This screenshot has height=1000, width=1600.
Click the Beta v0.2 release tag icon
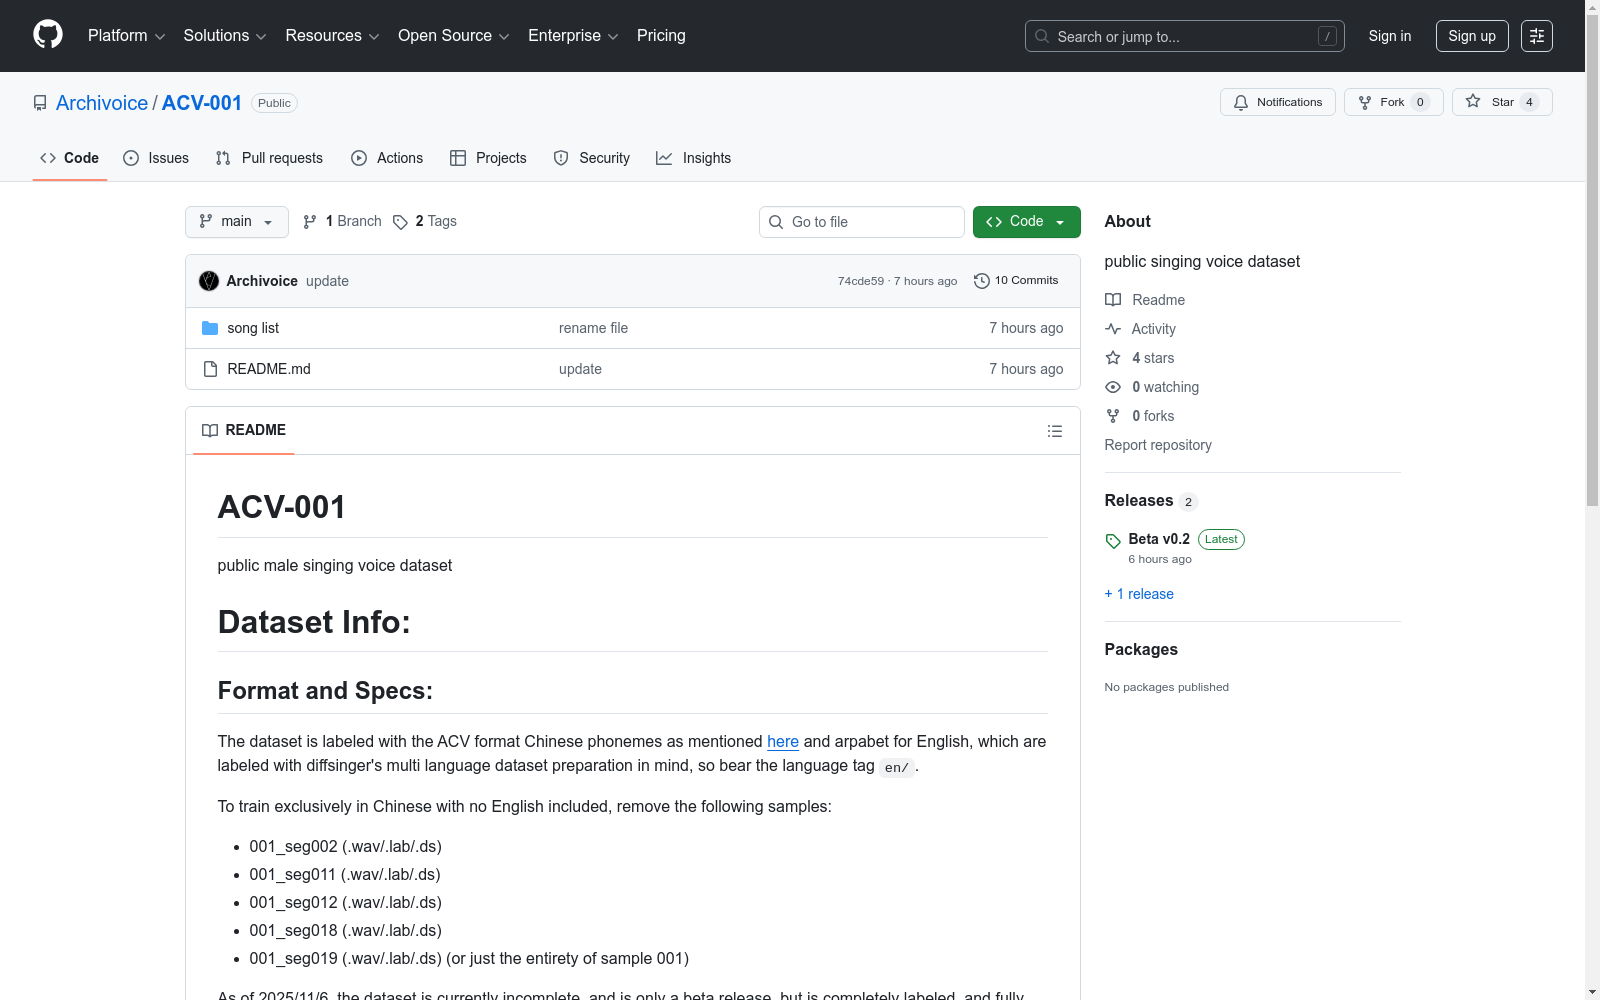coord(1113,541)
